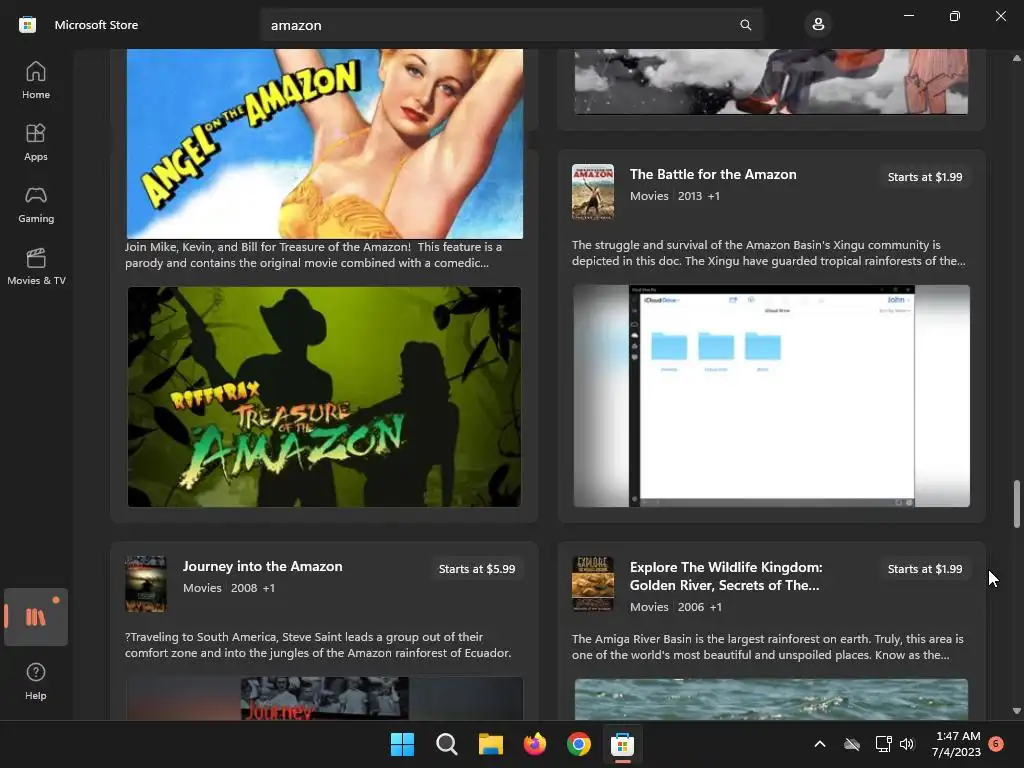Open the water scene preview image

point(771,699)
